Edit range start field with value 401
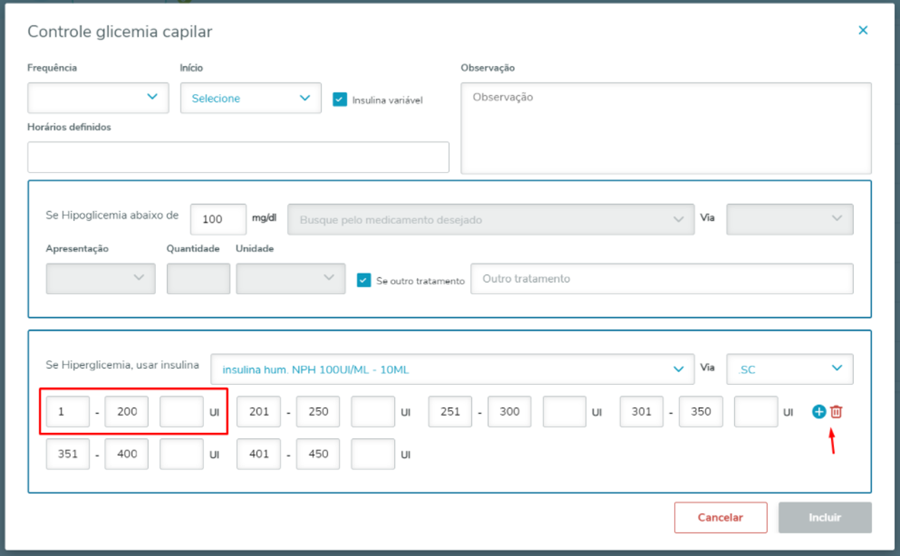Image resolution: width=900 pixels, height=556 pixels. (x=259, y=454)
